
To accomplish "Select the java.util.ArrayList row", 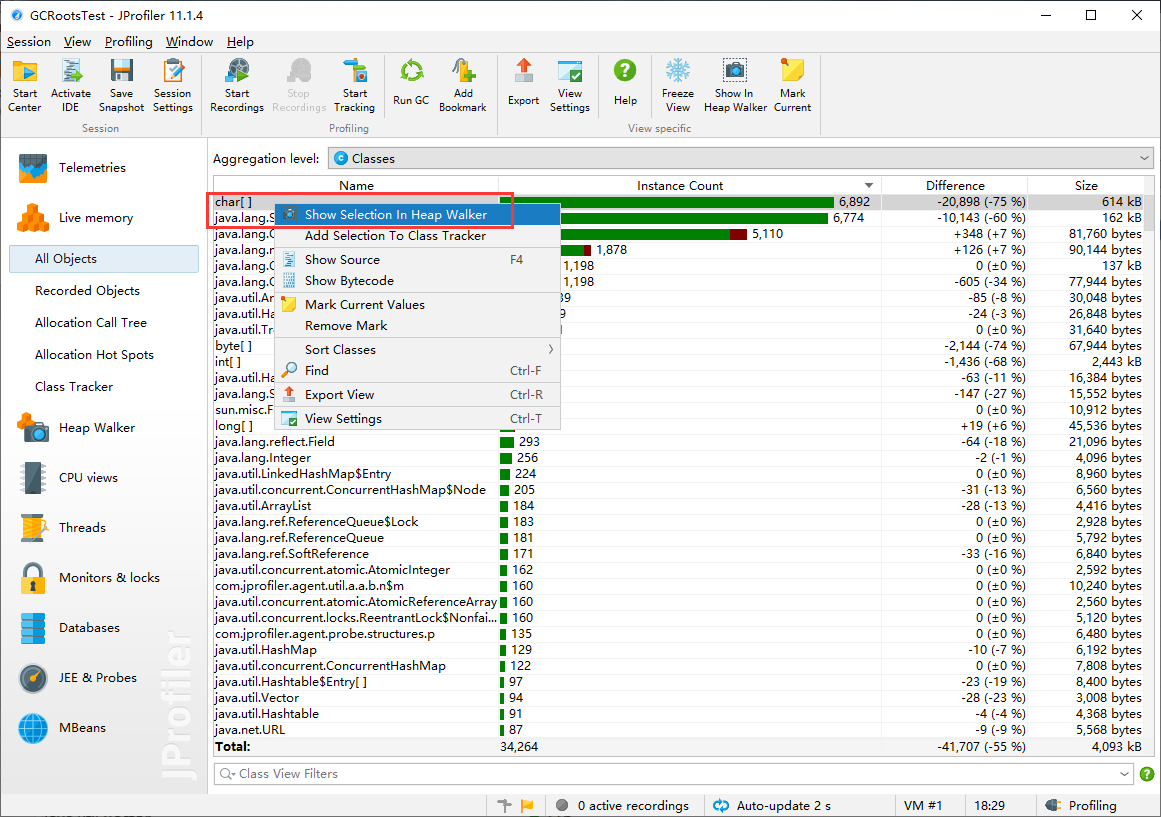I will [x=679, y=506].
